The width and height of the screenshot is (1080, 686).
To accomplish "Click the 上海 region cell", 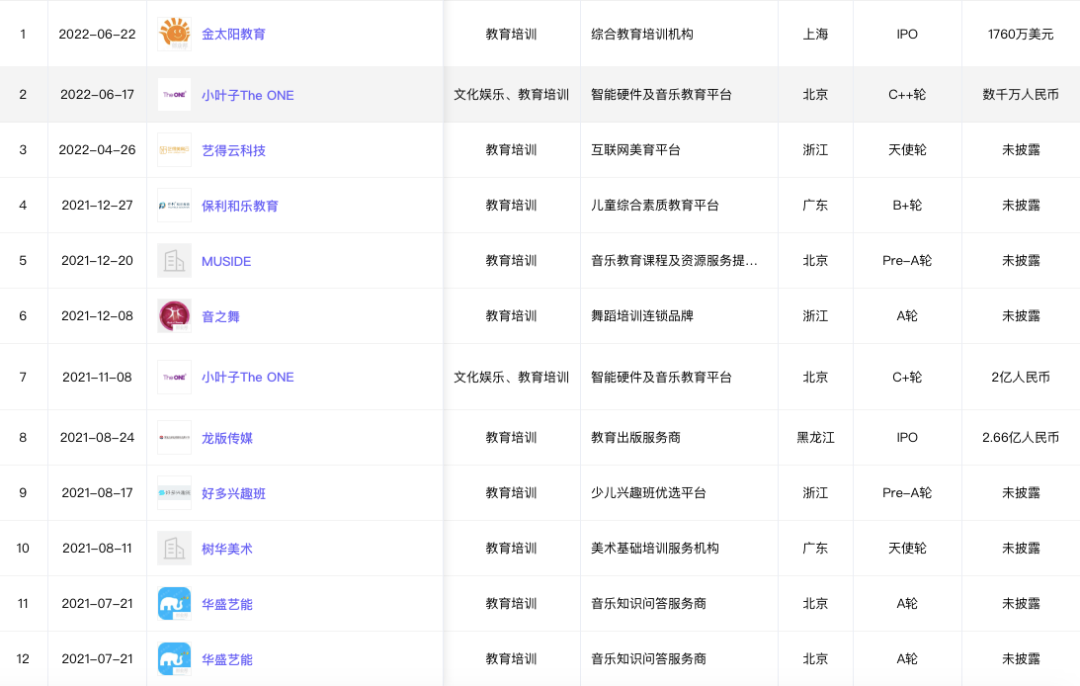I will click(816, 34).
